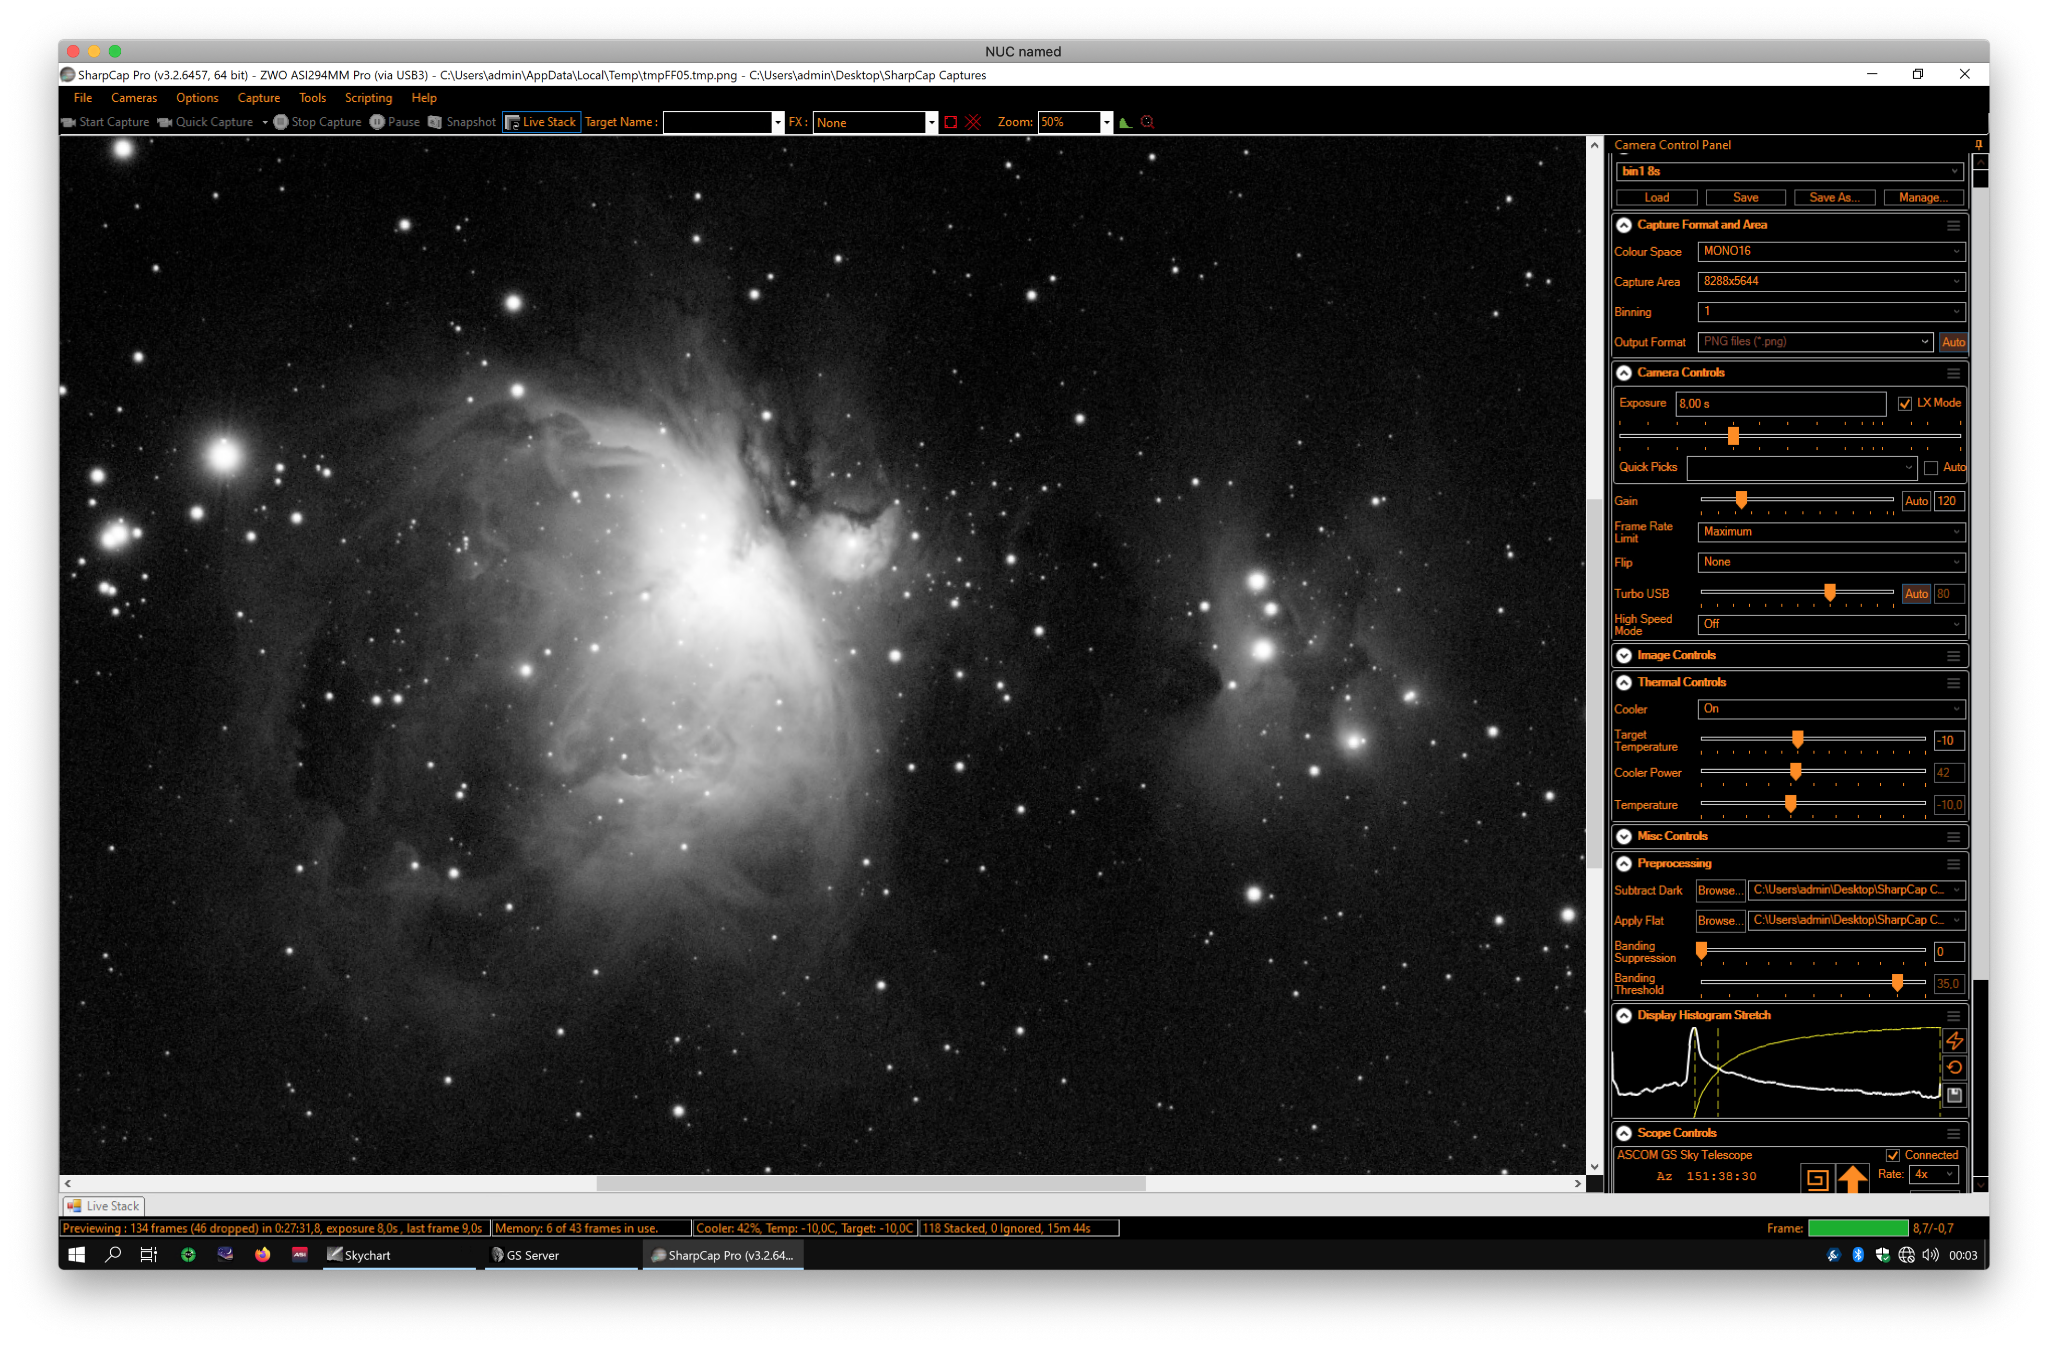
Task: Click the Gain slider handle
Action: tap(1741, 499)
